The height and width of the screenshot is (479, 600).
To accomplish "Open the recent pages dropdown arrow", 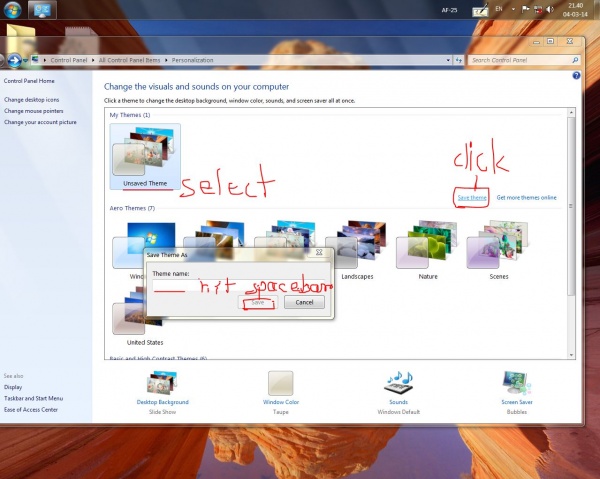I will (25, 60).
